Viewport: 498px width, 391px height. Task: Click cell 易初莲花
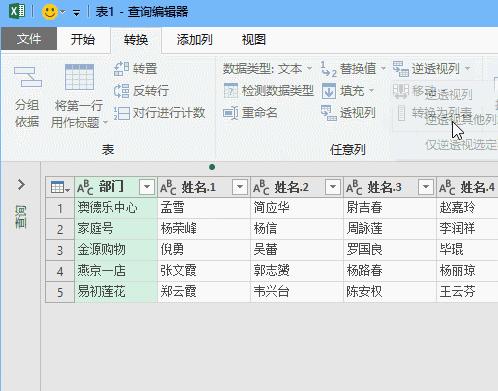[116, 292]
